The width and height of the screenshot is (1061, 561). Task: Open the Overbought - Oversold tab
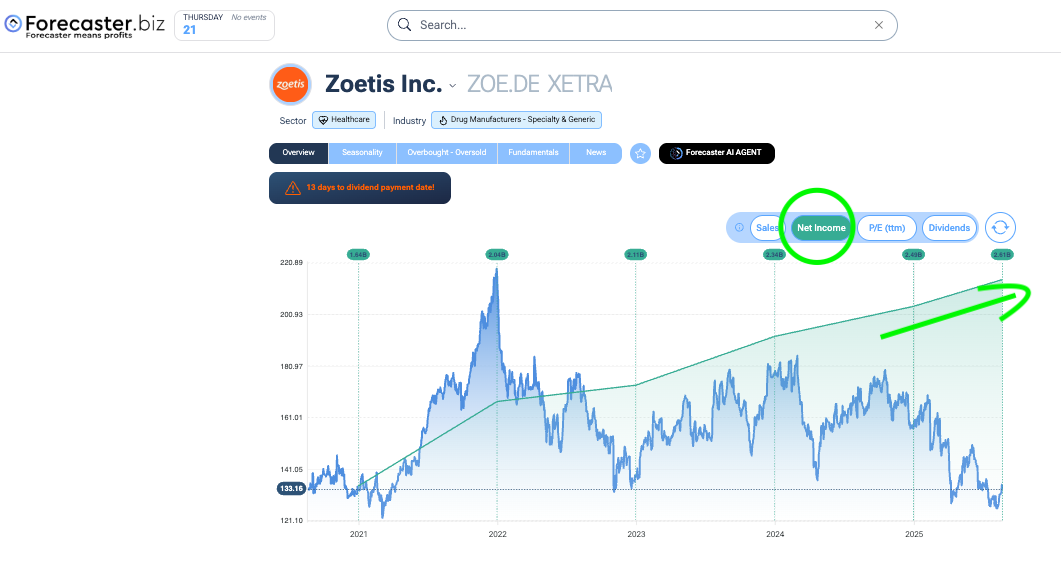point(447,153)
